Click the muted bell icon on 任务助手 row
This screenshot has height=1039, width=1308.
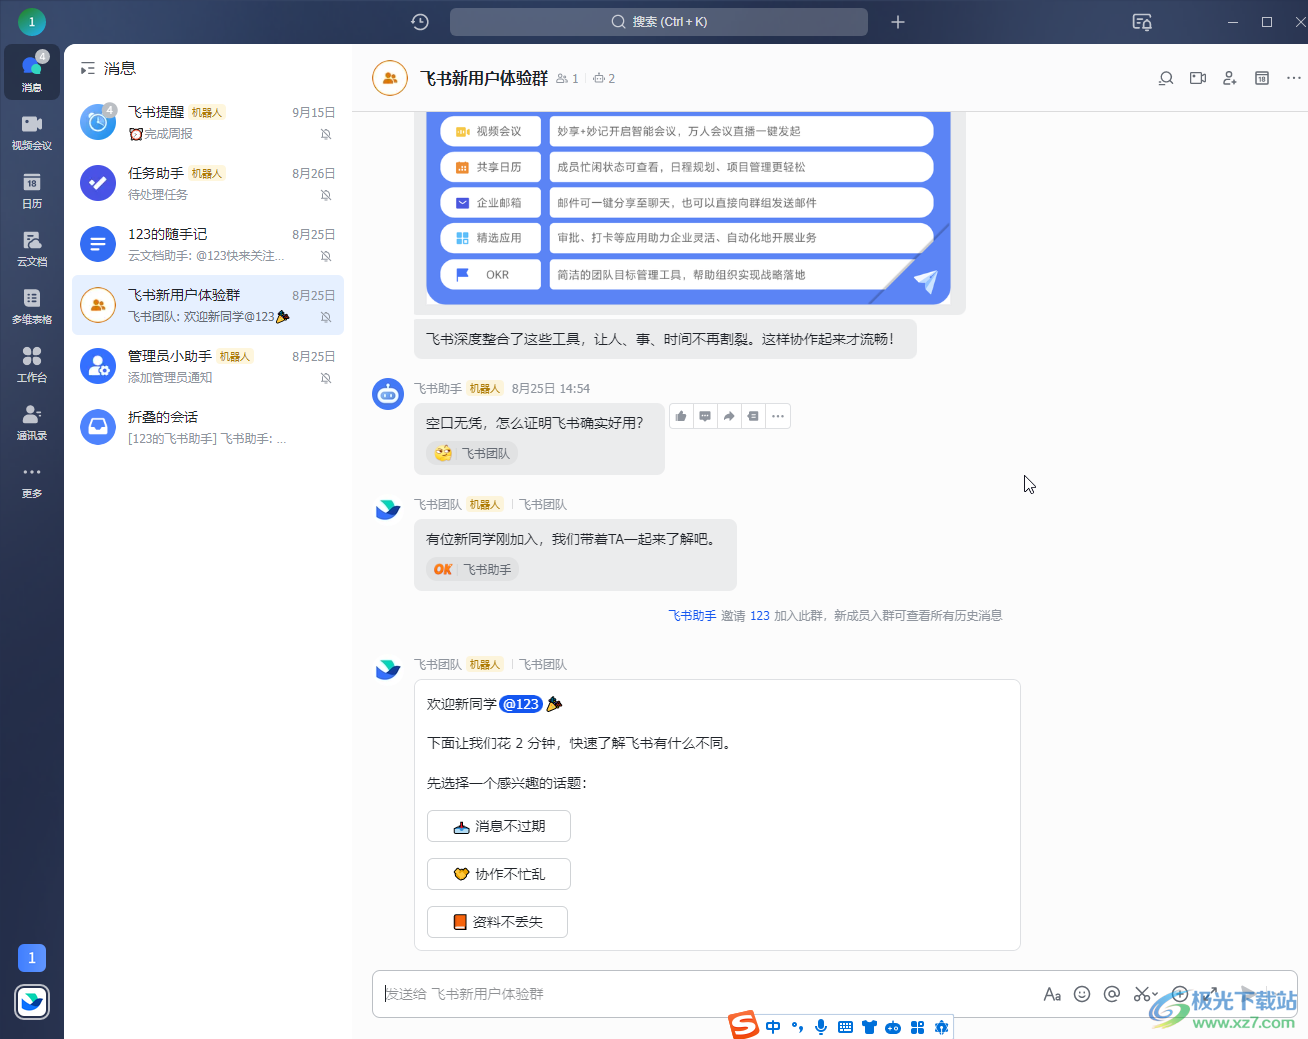(x=326, y=195)
